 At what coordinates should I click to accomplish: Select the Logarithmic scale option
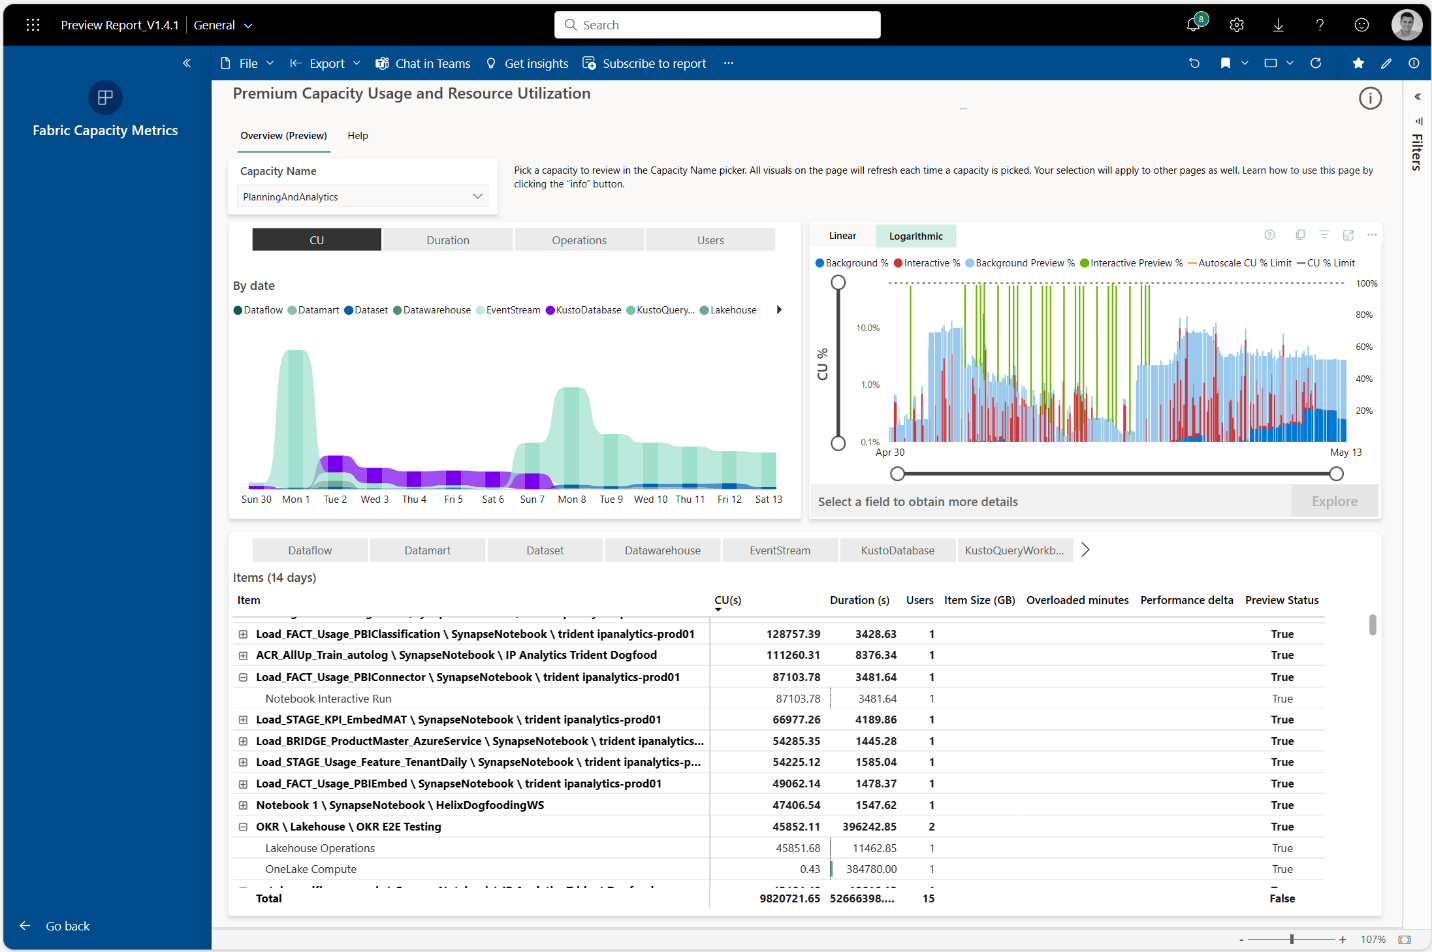coord(916,236)
